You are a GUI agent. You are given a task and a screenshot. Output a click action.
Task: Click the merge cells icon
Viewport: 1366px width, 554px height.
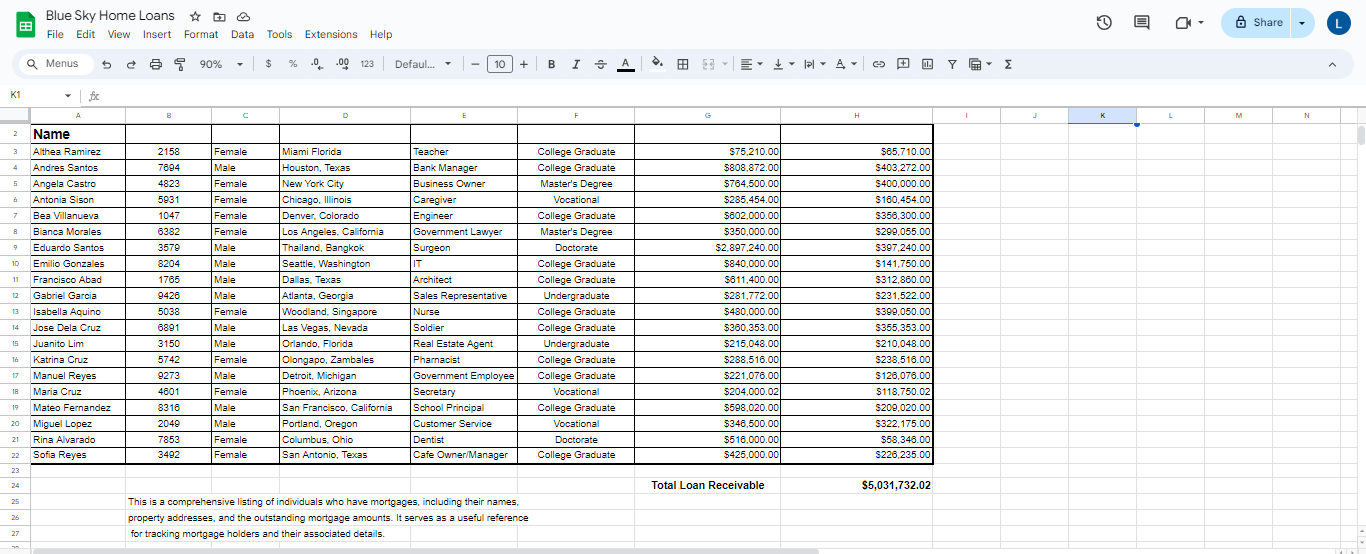coord(708,64)
